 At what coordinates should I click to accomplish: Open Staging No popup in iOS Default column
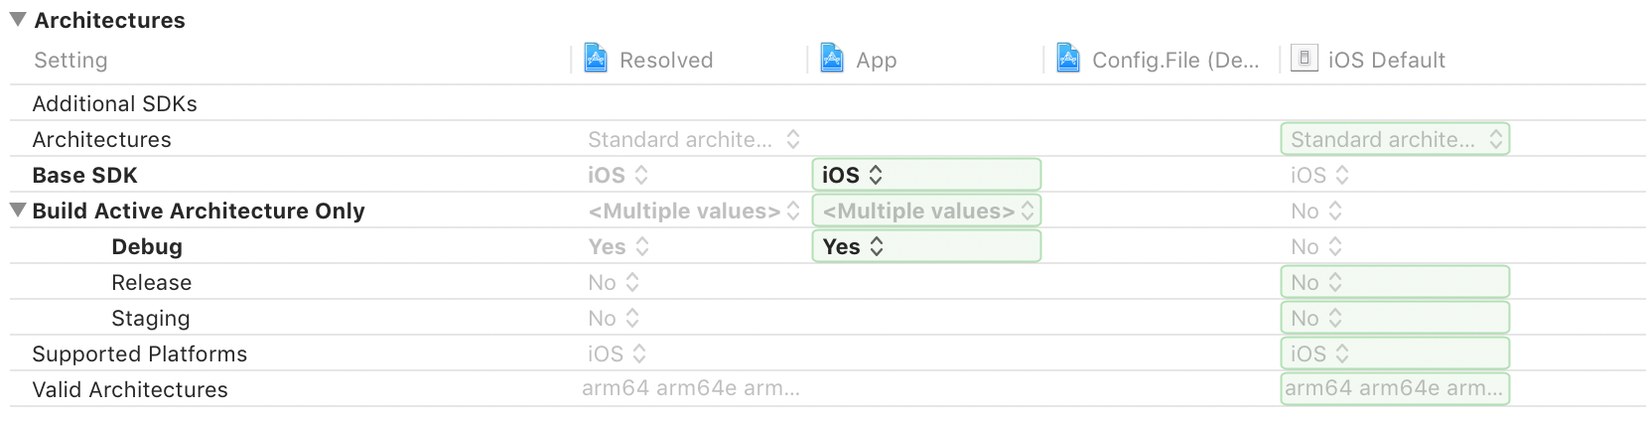[1395, 318]
